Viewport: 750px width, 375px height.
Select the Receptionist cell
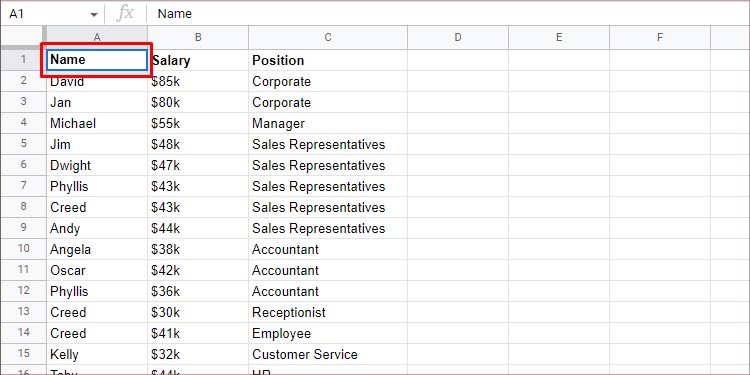coord(328,312)
